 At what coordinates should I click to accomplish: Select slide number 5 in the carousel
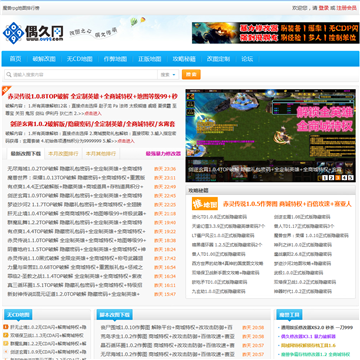350,178
